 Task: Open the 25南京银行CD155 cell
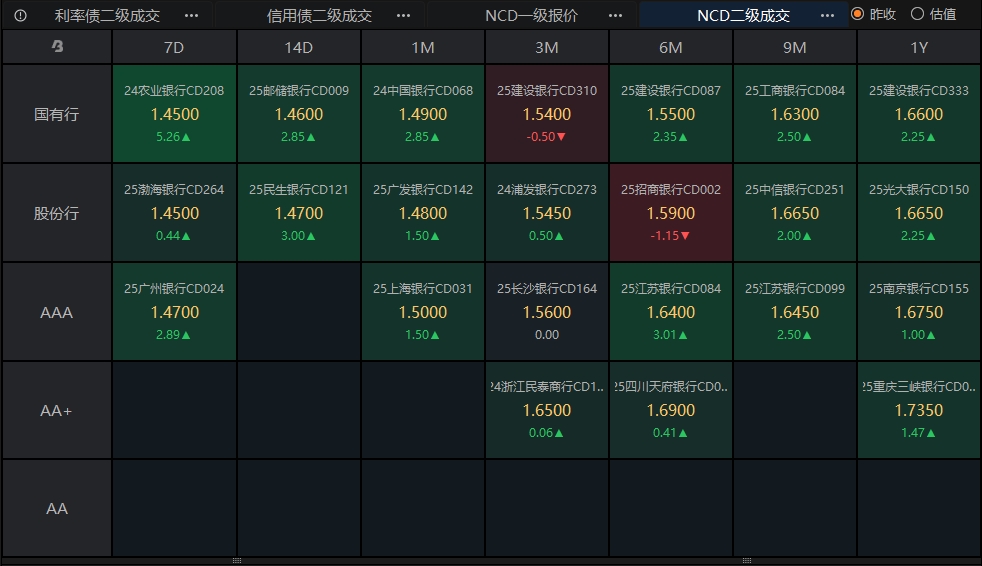(919, 312)
